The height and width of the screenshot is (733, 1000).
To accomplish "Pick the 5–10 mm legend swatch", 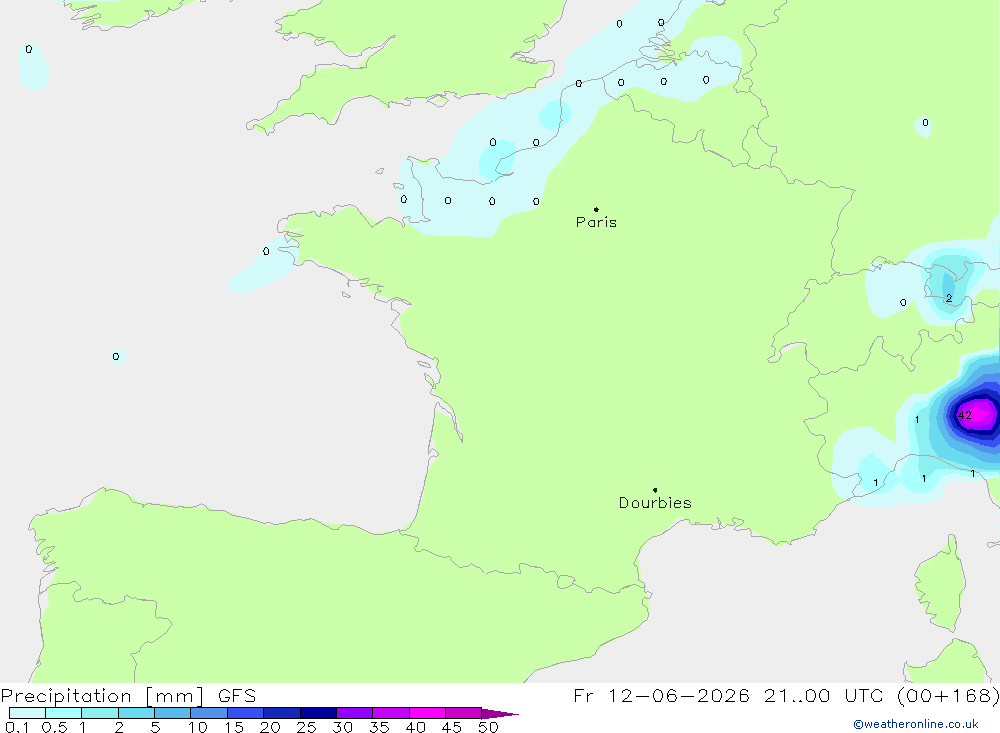I will point(172,713).
